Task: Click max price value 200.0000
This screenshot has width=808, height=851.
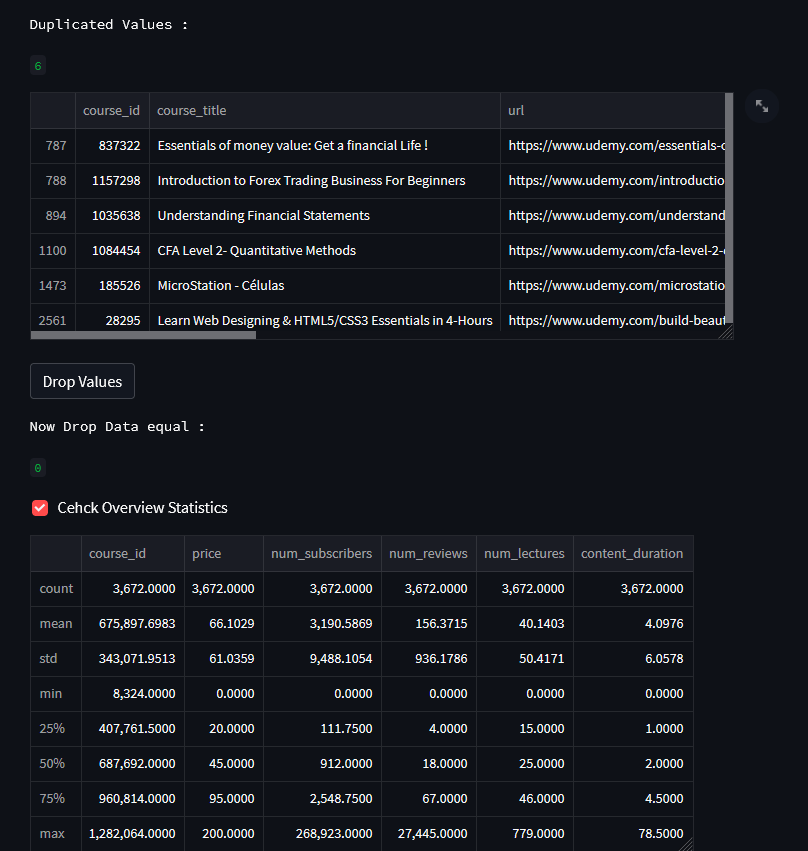Action: [224, 834]
